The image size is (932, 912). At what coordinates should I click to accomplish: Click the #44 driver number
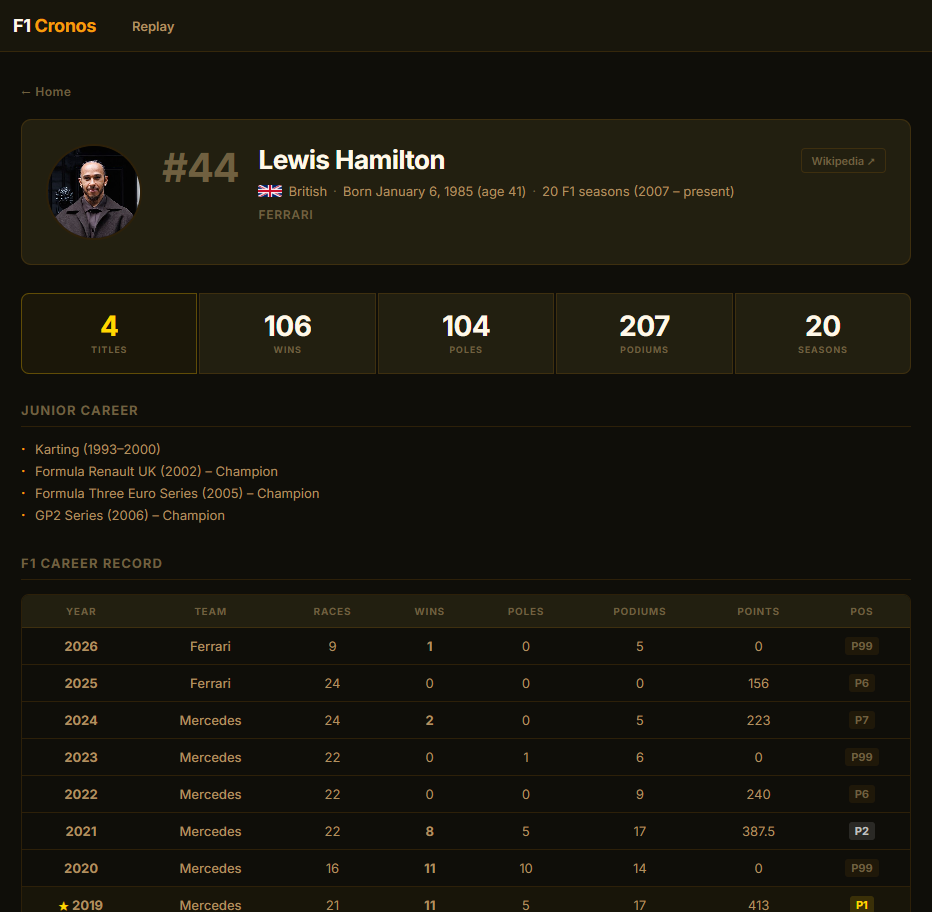(x=200, y=168)
